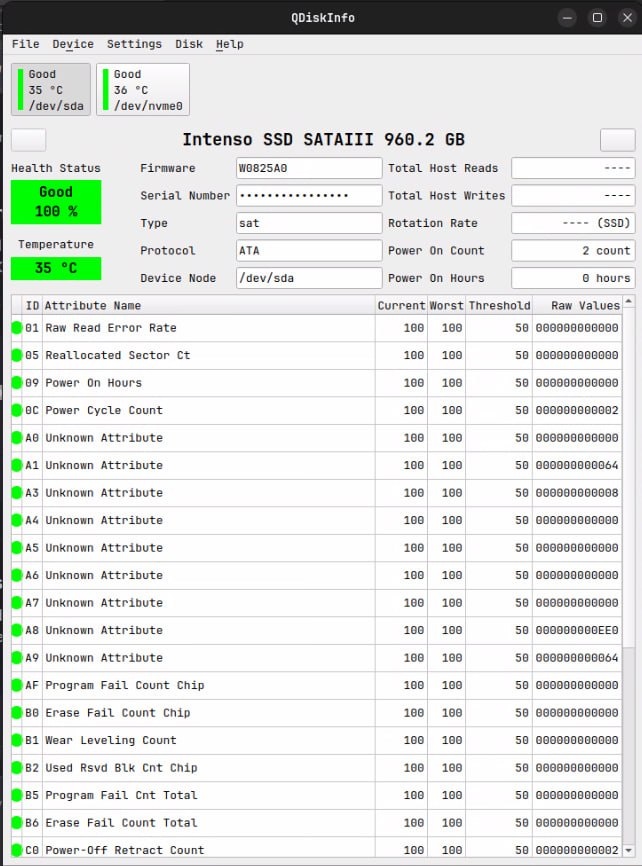Click the Serial Number field
Image resolution: width=642 pixels, height=866 pixels.
pyautogui.click(x=309, y=196)
